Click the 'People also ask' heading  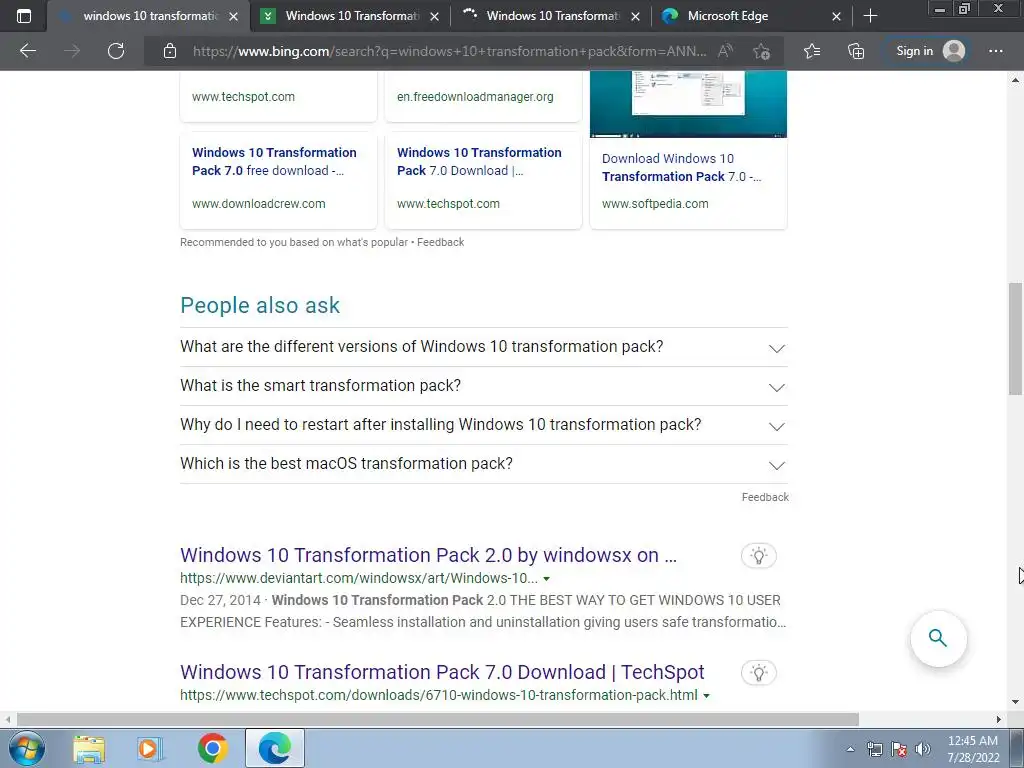(x=260, y=306)
